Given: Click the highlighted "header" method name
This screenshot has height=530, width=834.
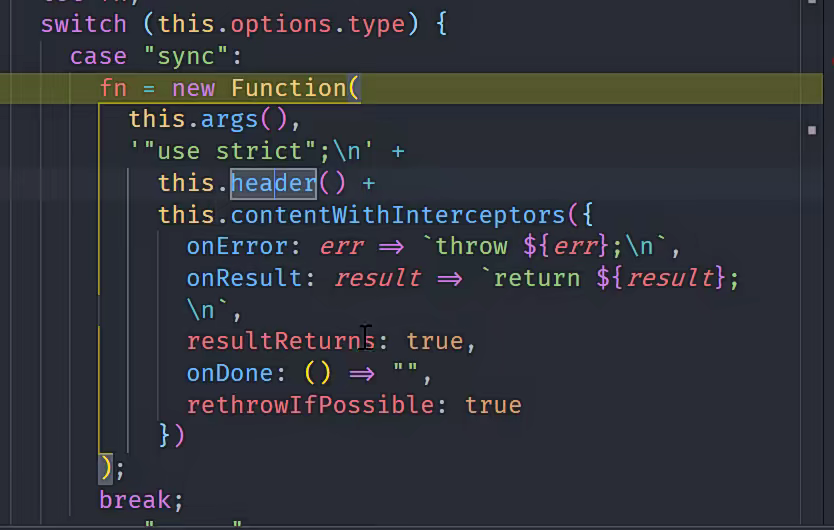Looking at the screenshot, I should (x=273, y=183).
